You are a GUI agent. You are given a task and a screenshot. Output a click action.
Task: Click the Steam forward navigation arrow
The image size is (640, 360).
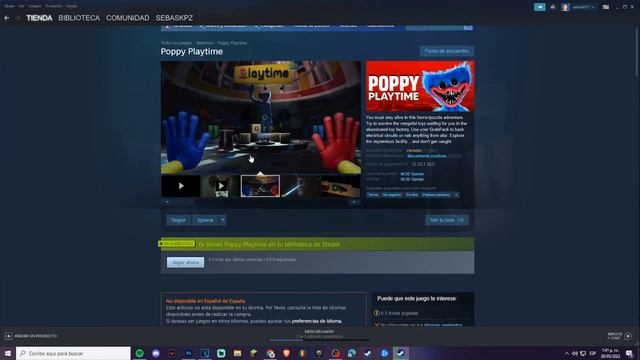pyautogui.click(x=18, y=18)
